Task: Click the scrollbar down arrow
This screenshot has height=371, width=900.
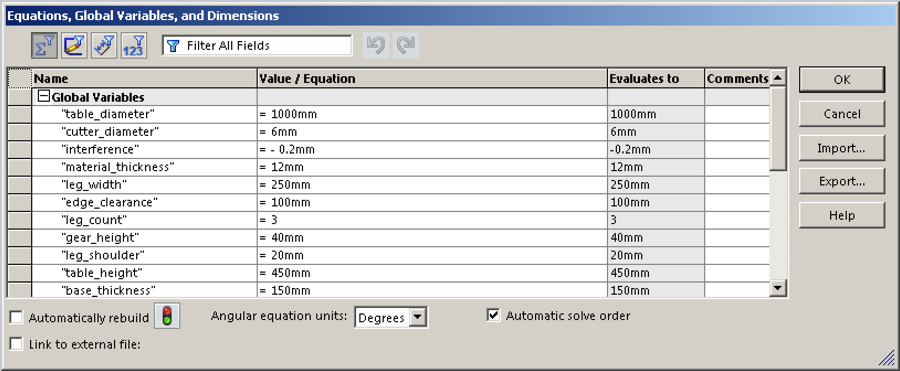Action: pos(778,288)
